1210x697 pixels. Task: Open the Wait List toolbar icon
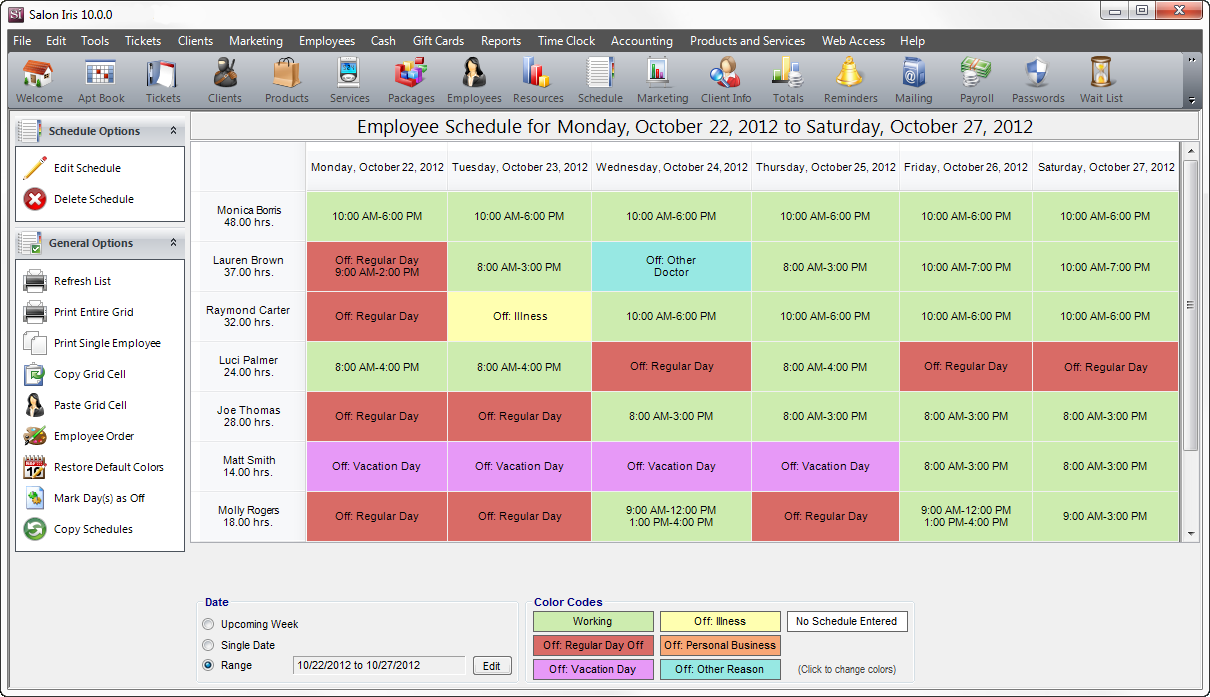(x=1101, y=81)
